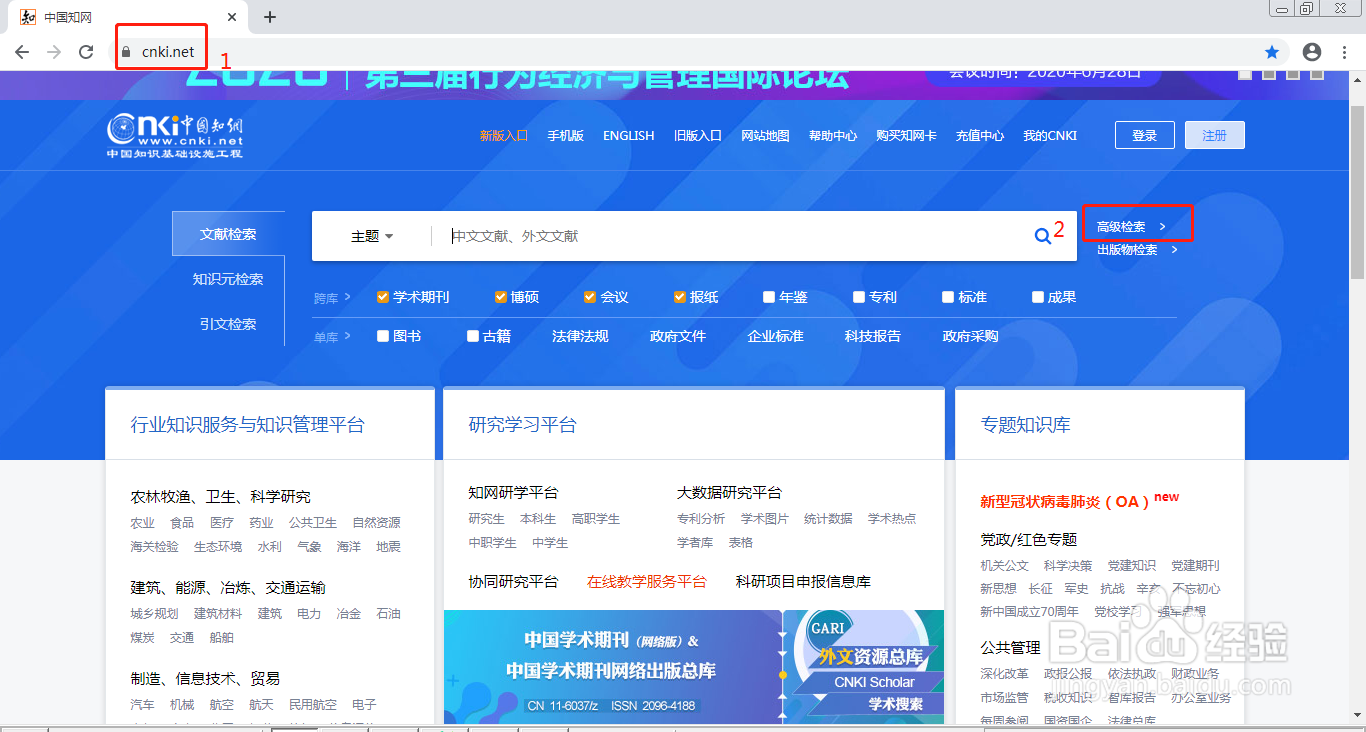Click the CNKI 中国知网 logo
This screenshot has width=1366, height=732.
click(175, 135)
